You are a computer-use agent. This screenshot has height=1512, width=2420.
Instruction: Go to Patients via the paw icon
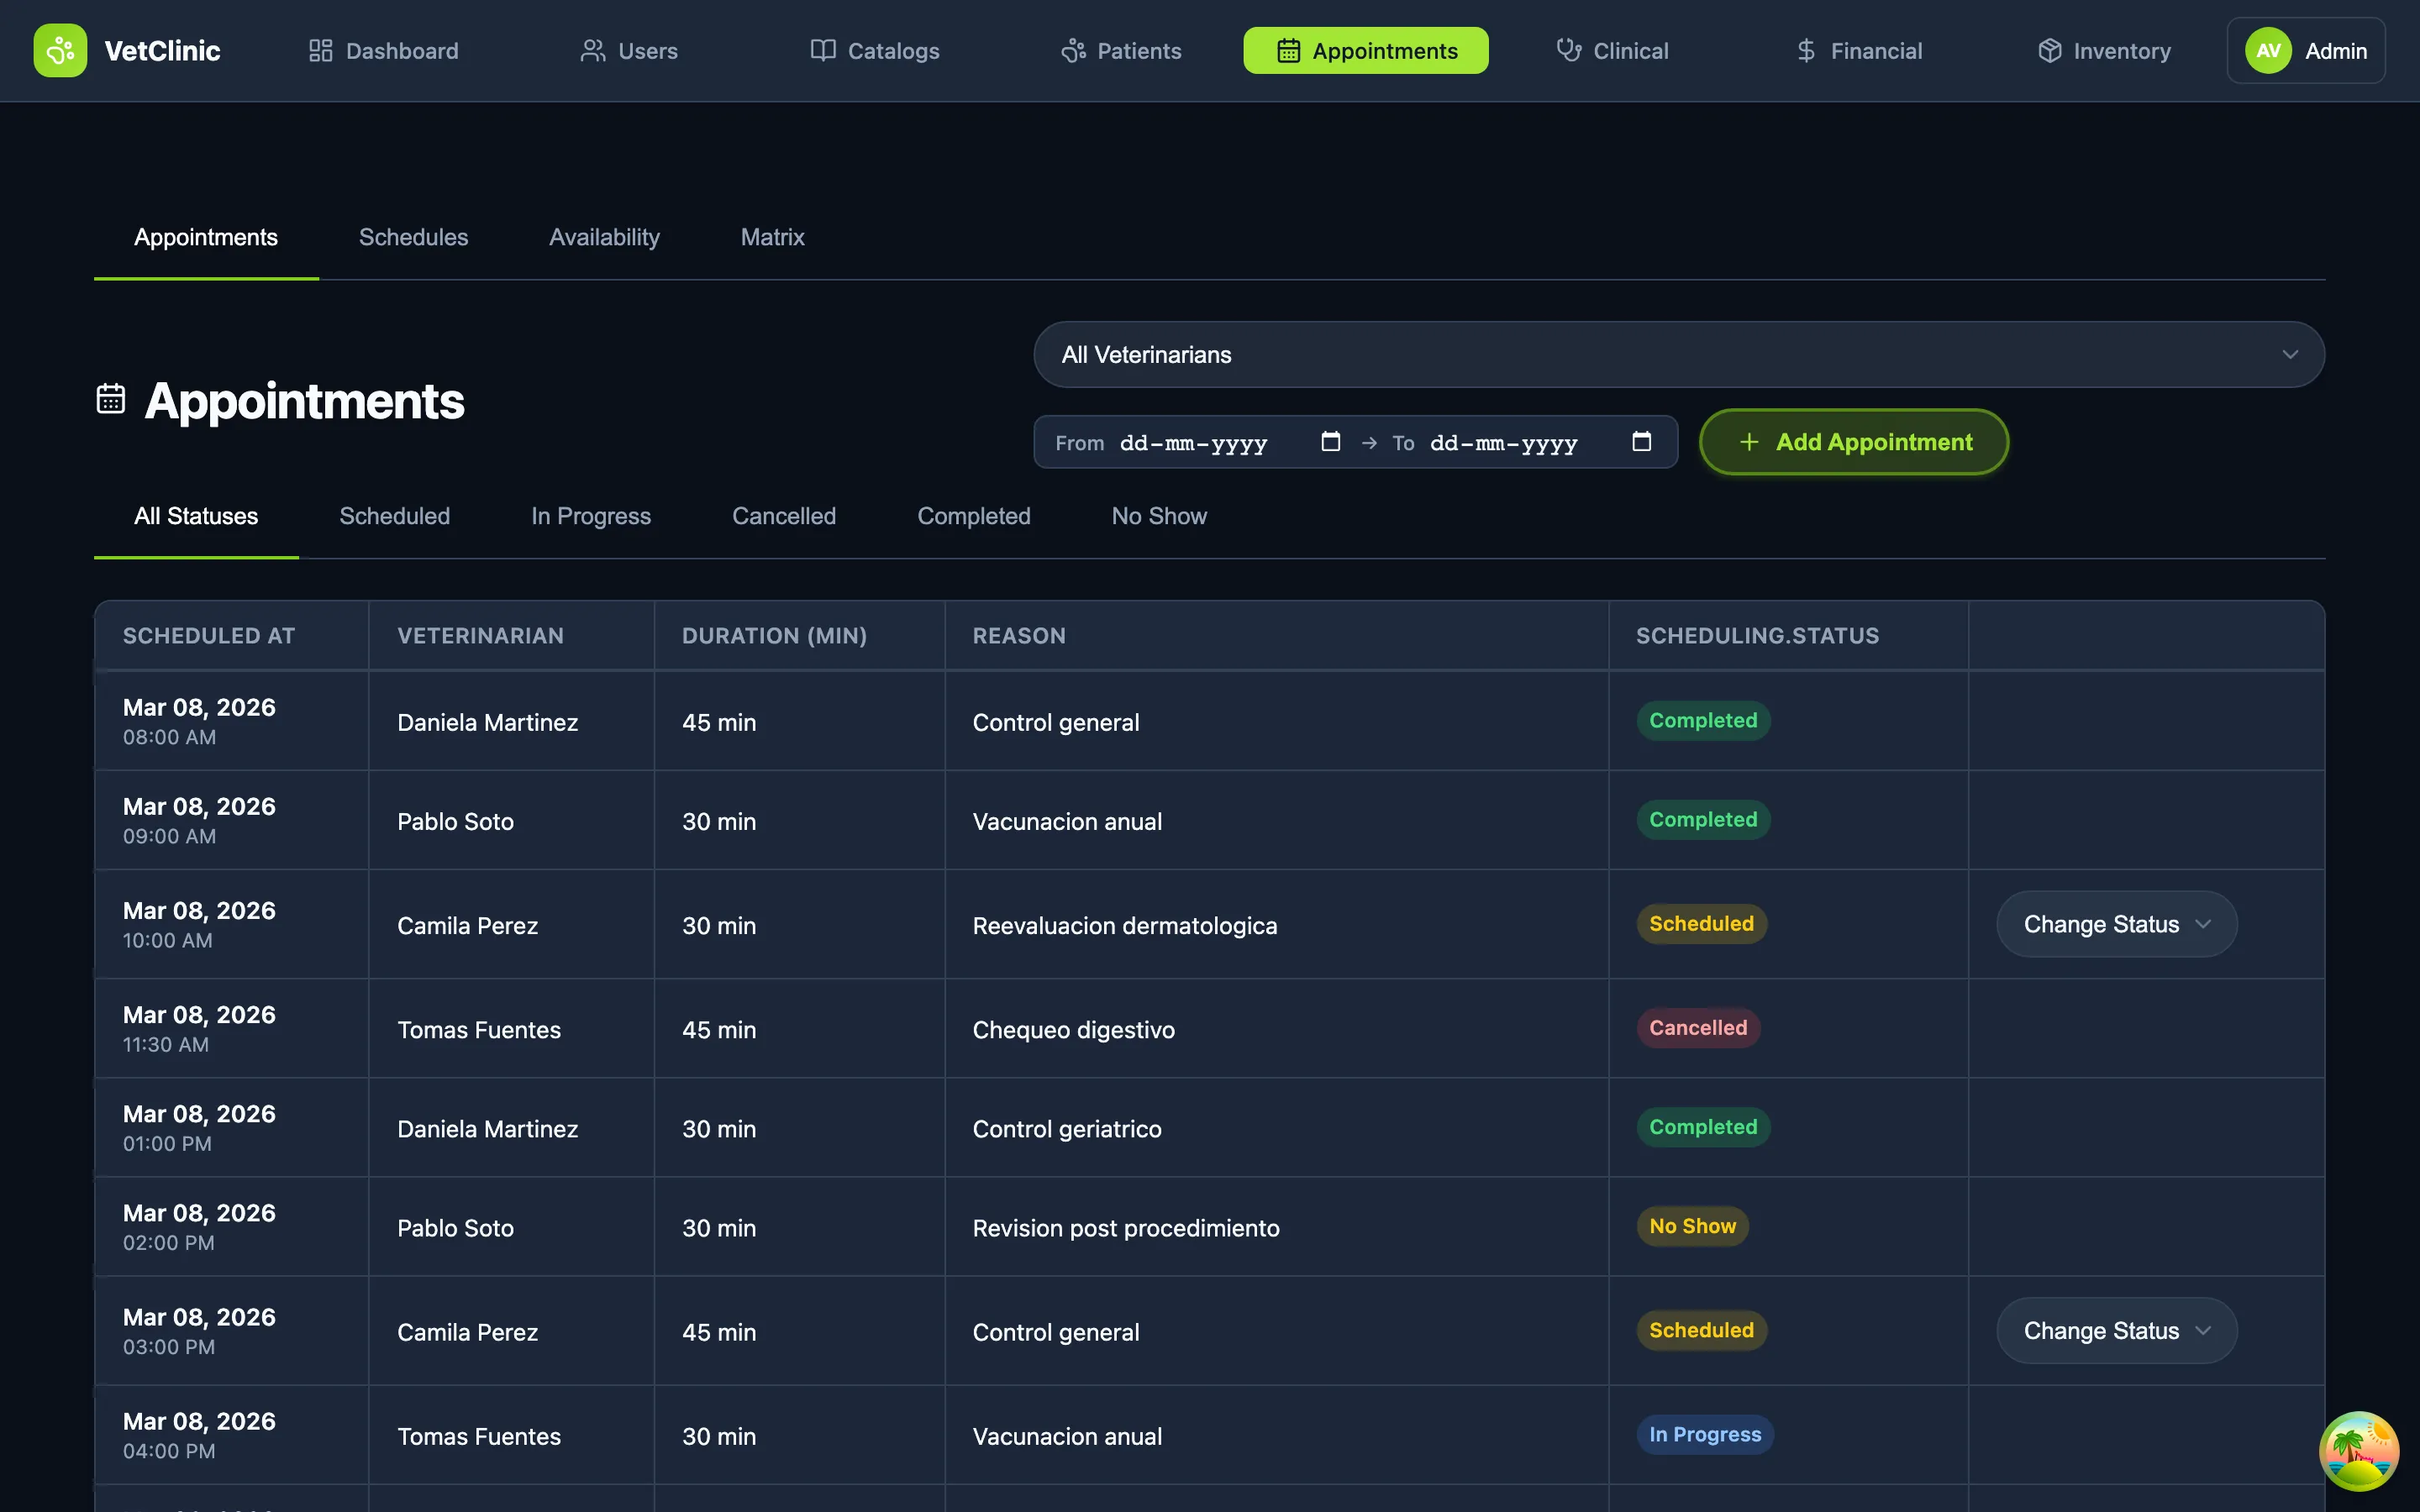[x=1073, y=50]
